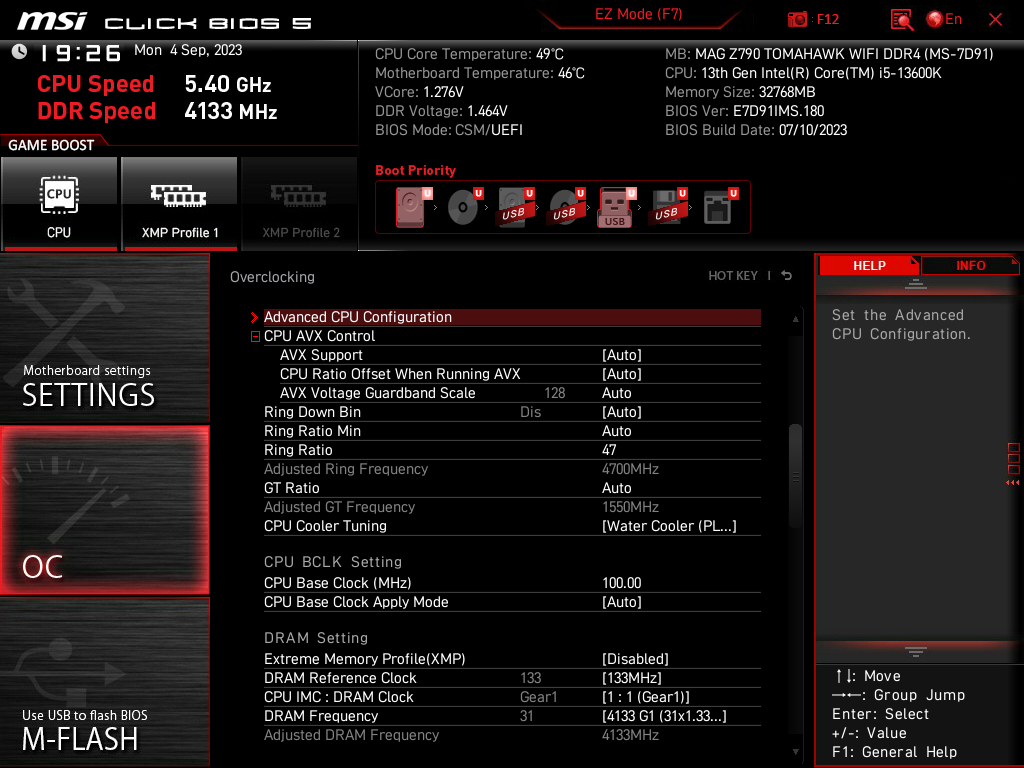The width and height of the screenshot is (1024, 768).
Task: Collapse the CPU AVX Control group
Action: (x=255, y=337)
